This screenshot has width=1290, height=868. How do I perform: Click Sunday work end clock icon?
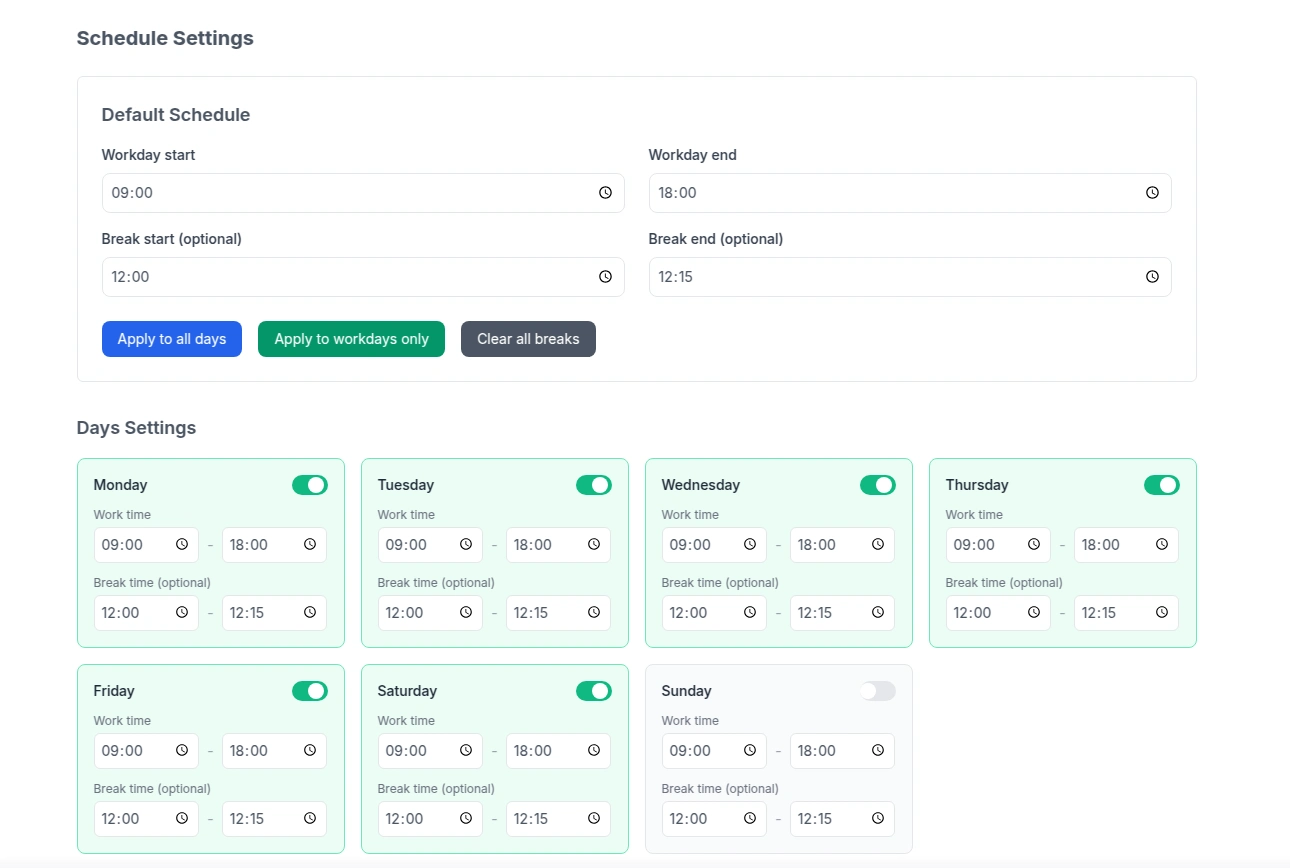[x=878, y=751]
